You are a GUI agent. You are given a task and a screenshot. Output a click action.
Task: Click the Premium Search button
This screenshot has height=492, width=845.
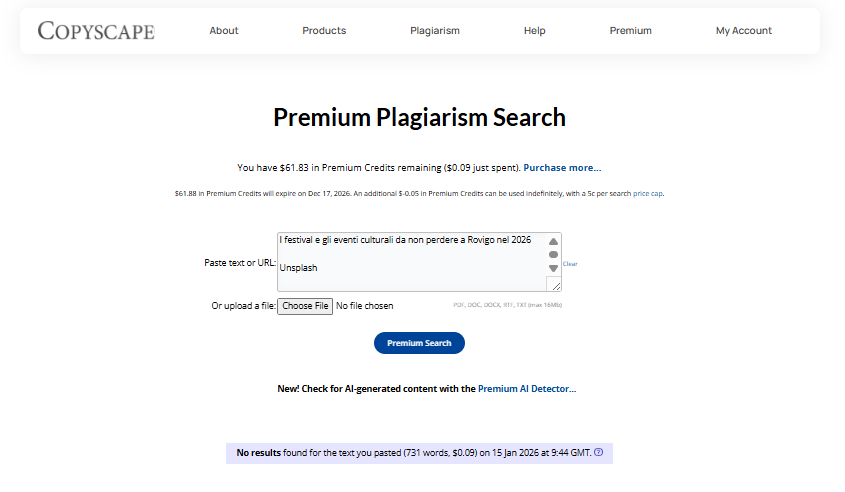[419, 343]
